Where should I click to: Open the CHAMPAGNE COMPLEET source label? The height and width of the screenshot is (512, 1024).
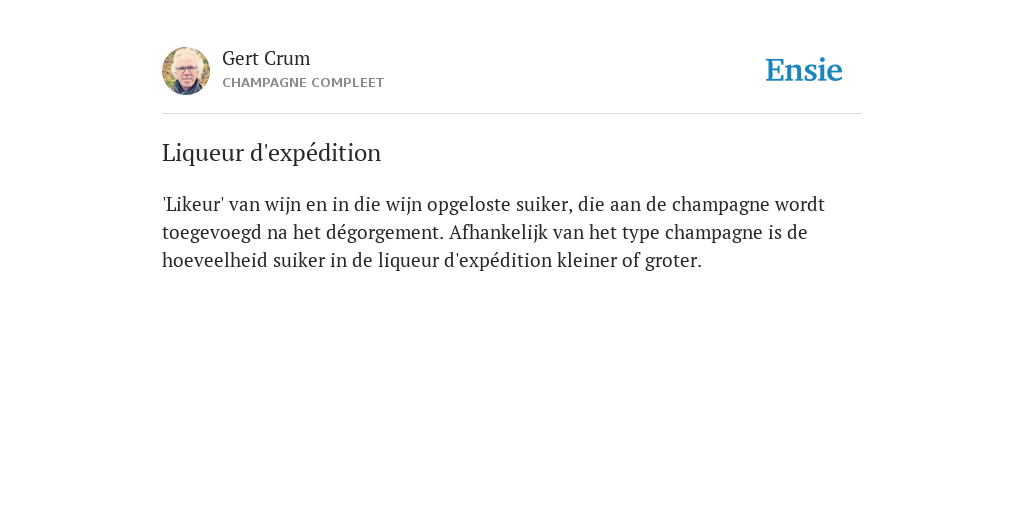point(303,83)
